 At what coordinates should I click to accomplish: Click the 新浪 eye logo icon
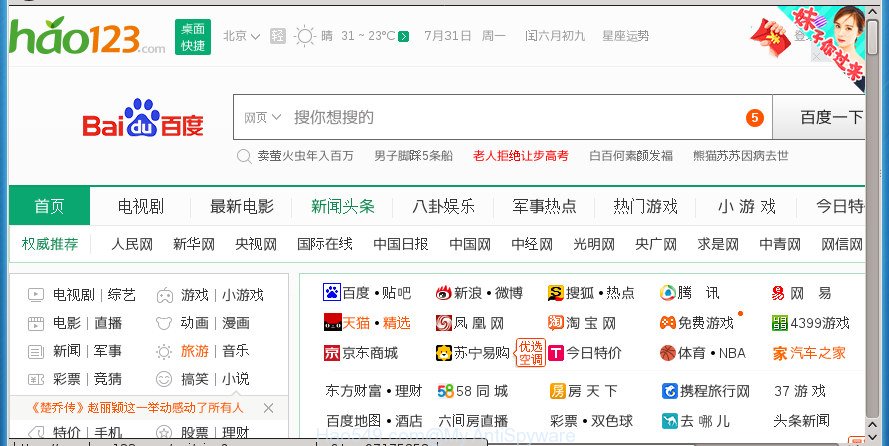[x=443, y=293]
